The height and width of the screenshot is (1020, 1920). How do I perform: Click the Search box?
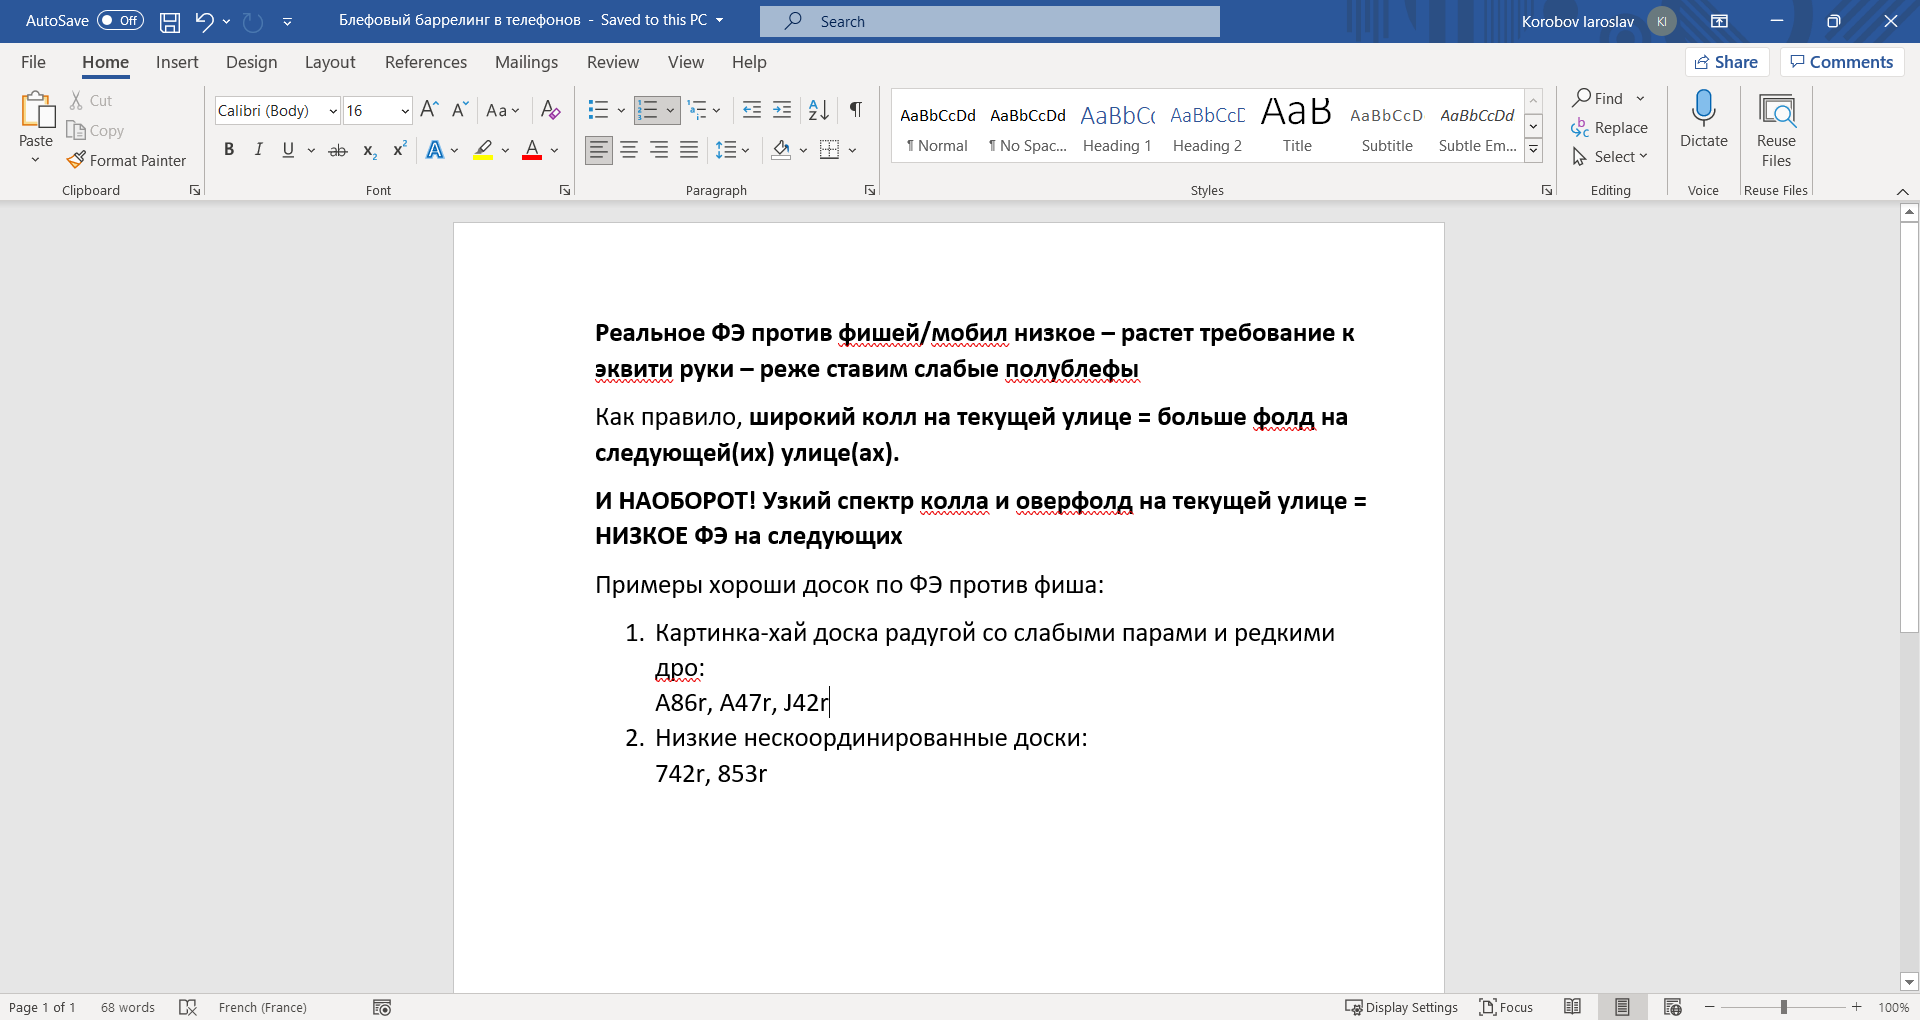(x=990, y=21)
